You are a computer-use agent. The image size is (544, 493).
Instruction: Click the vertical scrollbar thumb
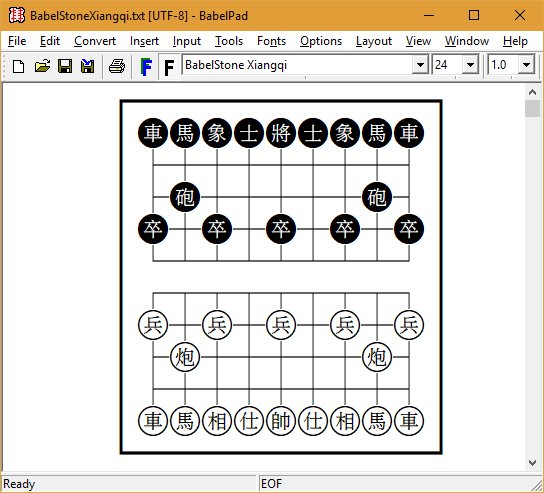point(533,109)
